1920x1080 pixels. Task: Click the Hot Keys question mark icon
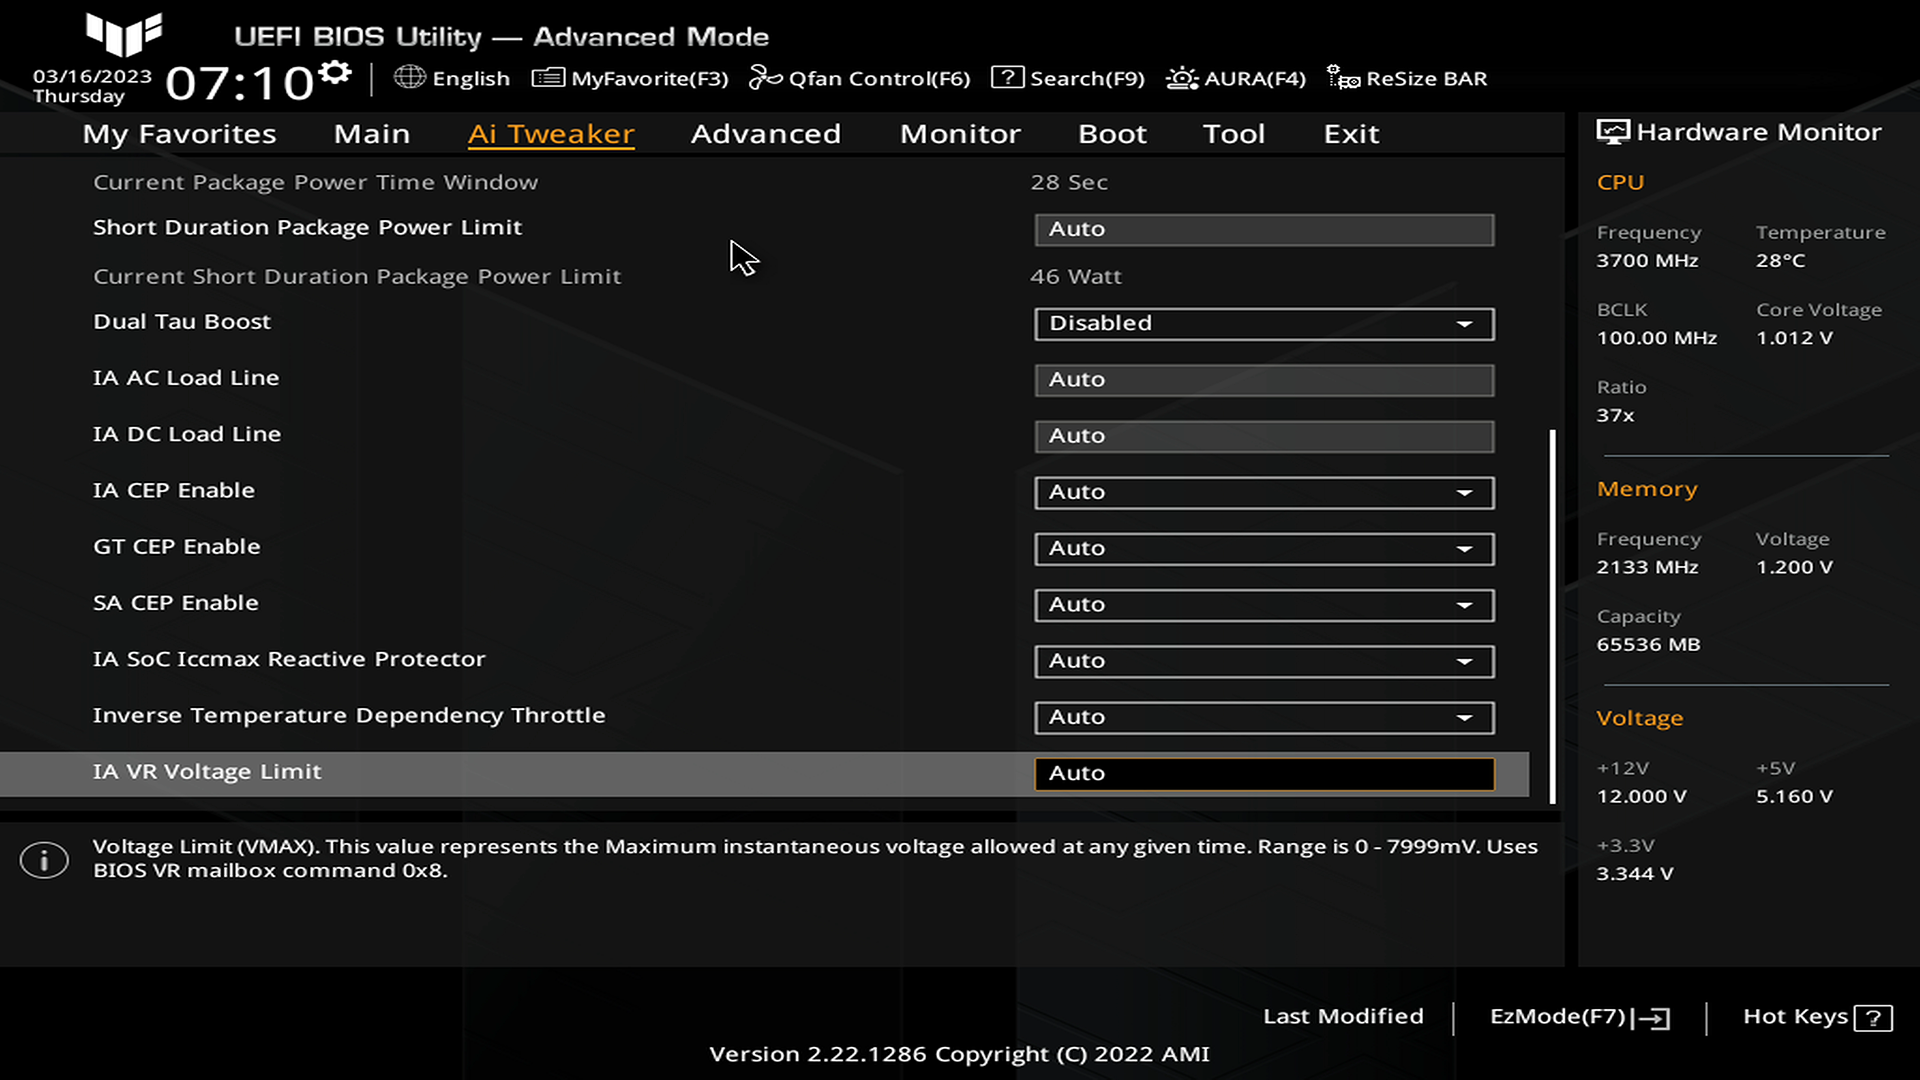[1872, 1018]
